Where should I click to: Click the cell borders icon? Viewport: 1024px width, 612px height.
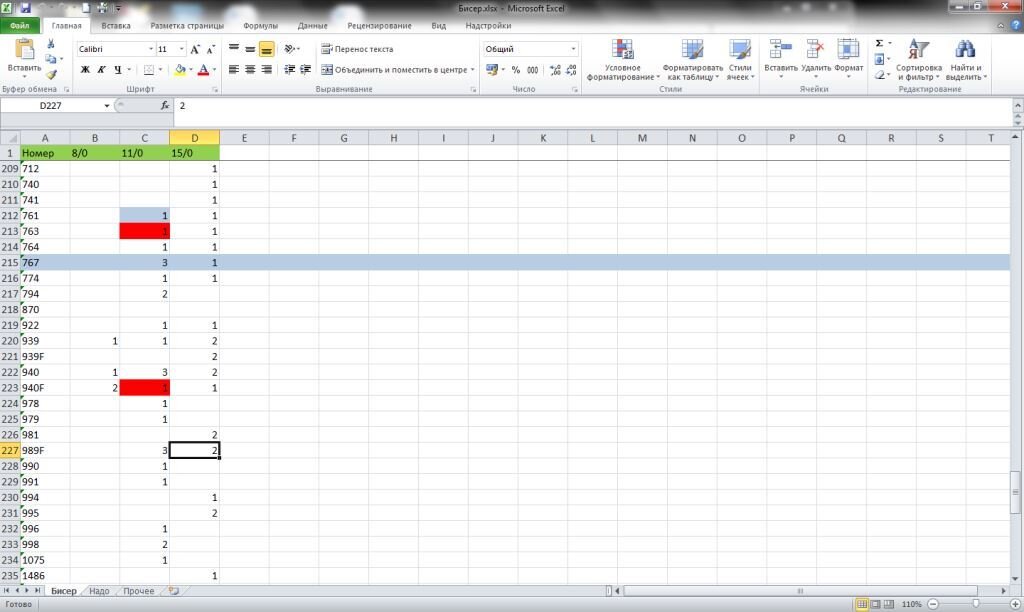(149, 69)
